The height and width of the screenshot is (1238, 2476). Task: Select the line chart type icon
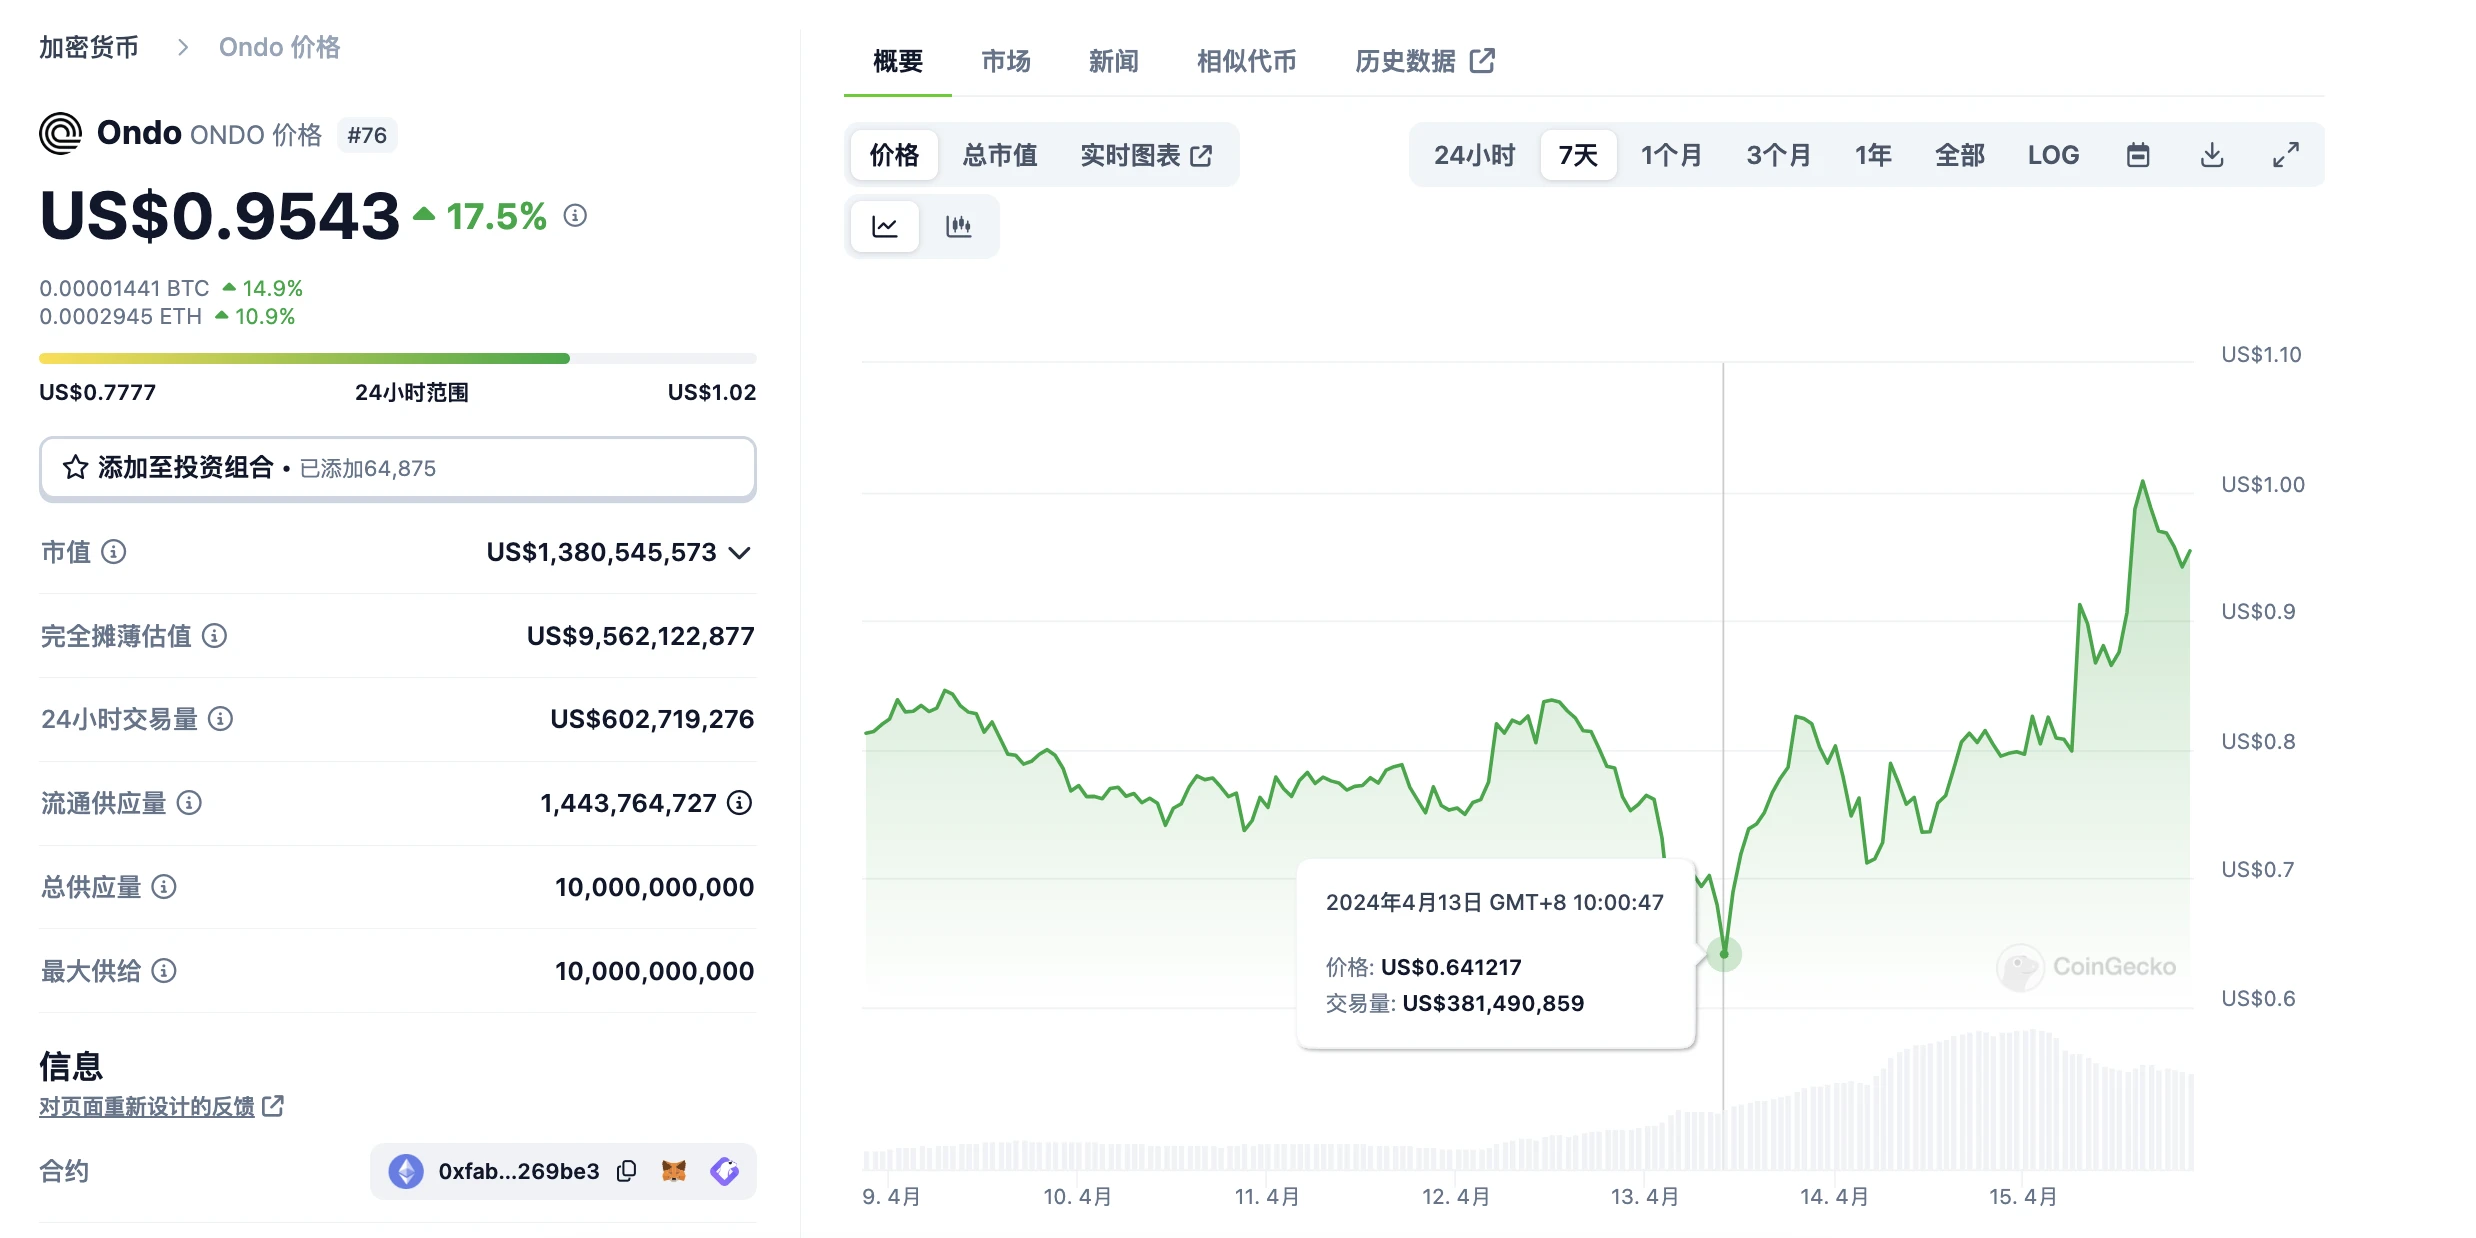(884, 226)
